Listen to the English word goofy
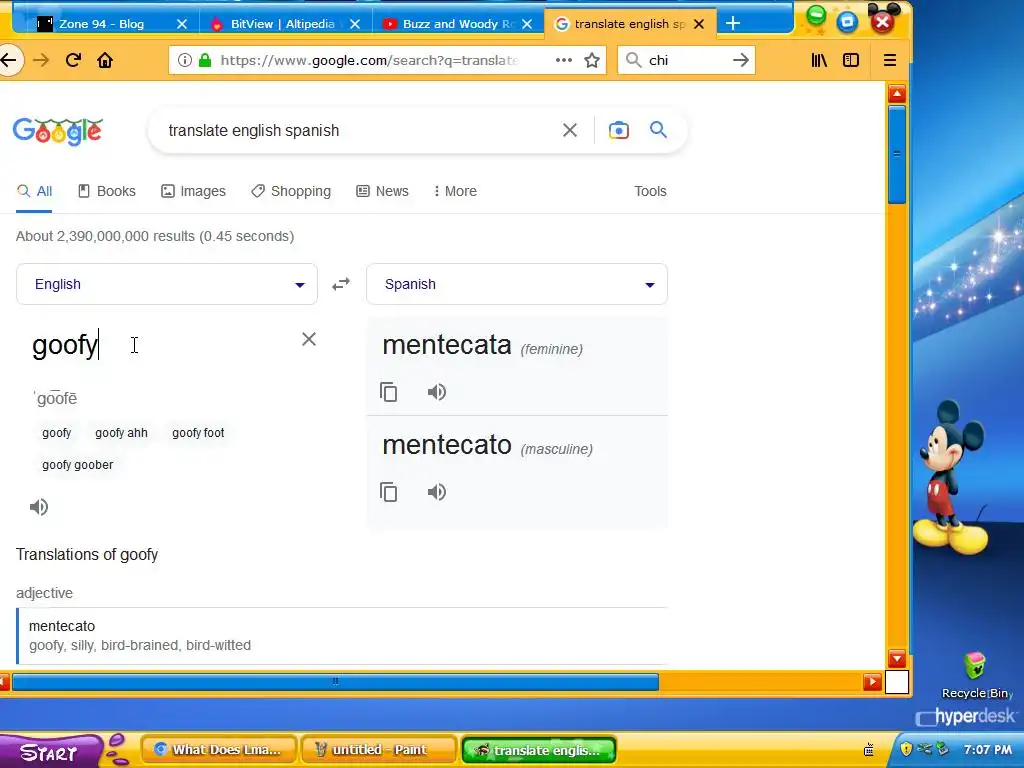The height and width of the screenshot is (768, 1024). 39,507
